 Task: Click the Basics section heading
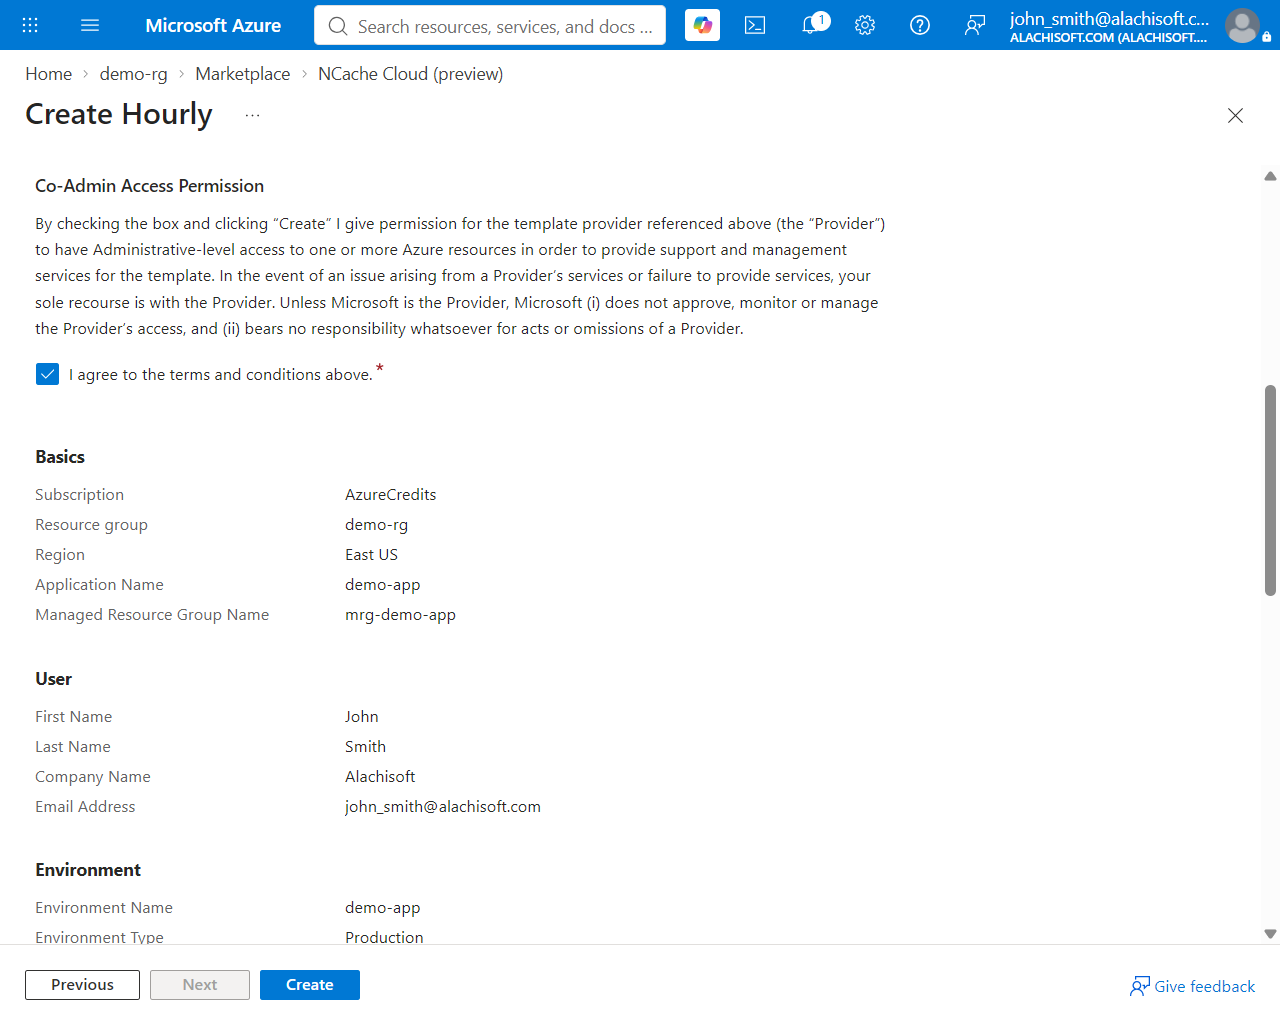[60, 457]
